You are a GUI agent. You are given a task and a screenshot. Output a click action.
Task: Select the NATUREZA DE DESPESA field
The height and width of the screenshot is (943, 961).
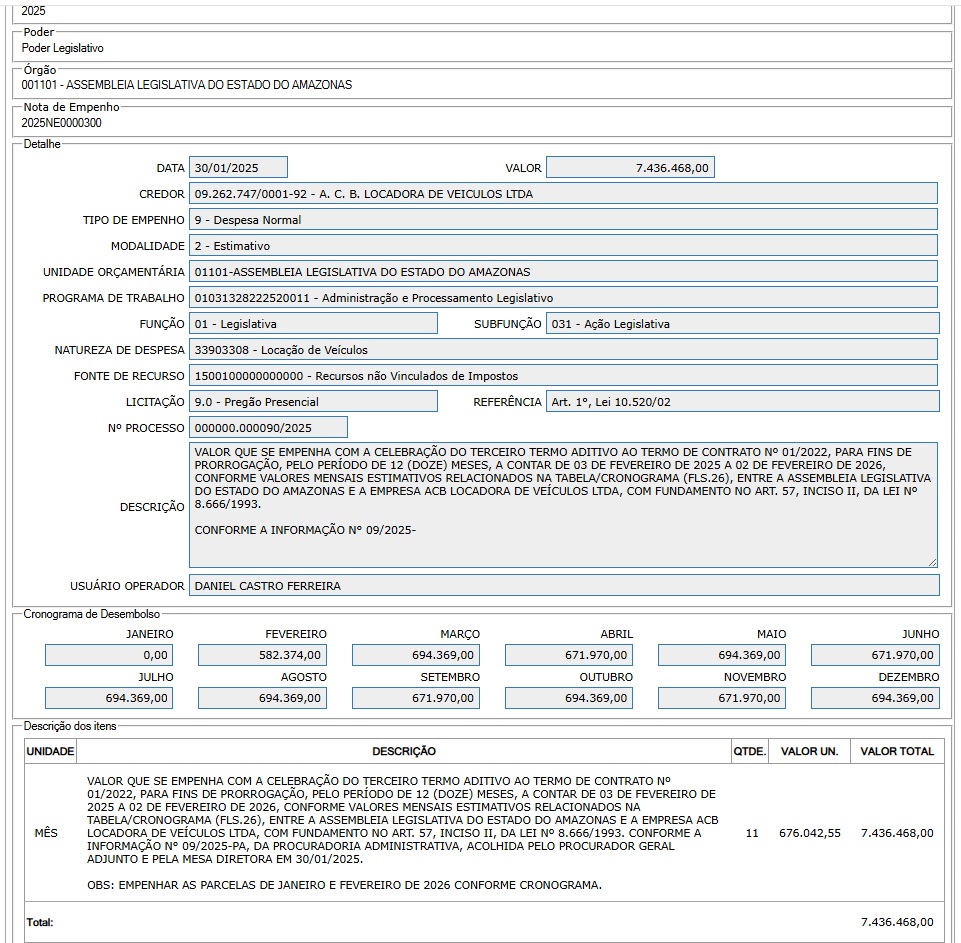click(x=562, y=350)
